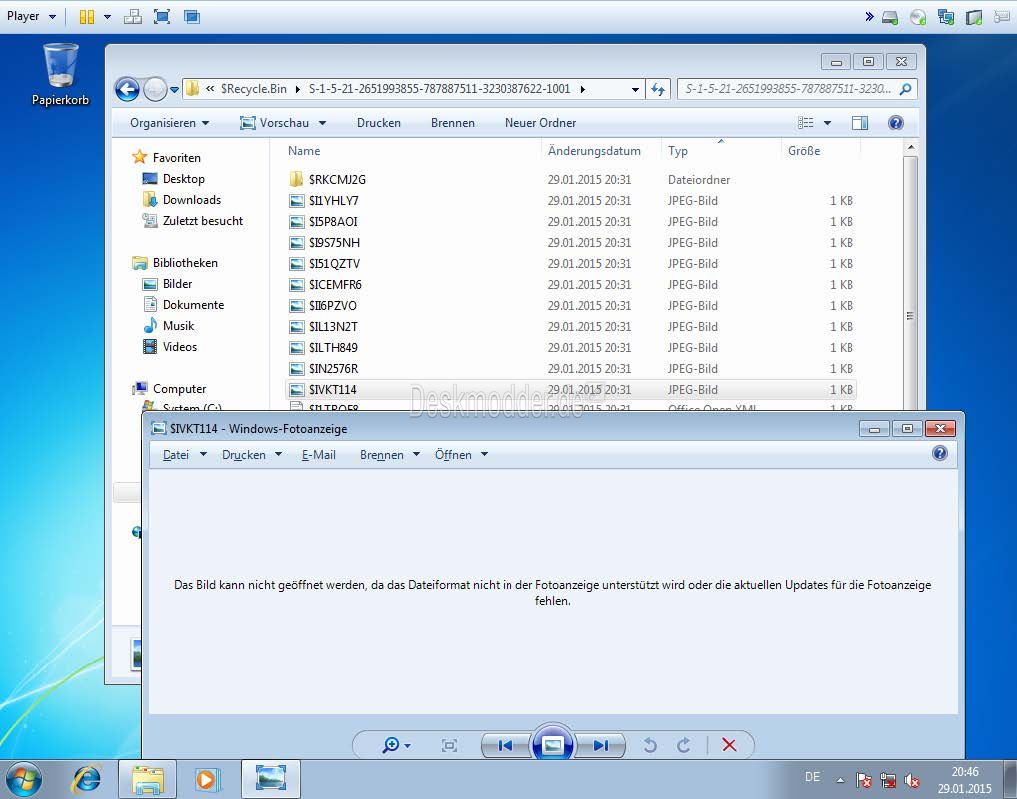The height and width of the screenshot is (799, 1017).
Task: Pause the VM via Player toolbar
Action: point(86,17)
